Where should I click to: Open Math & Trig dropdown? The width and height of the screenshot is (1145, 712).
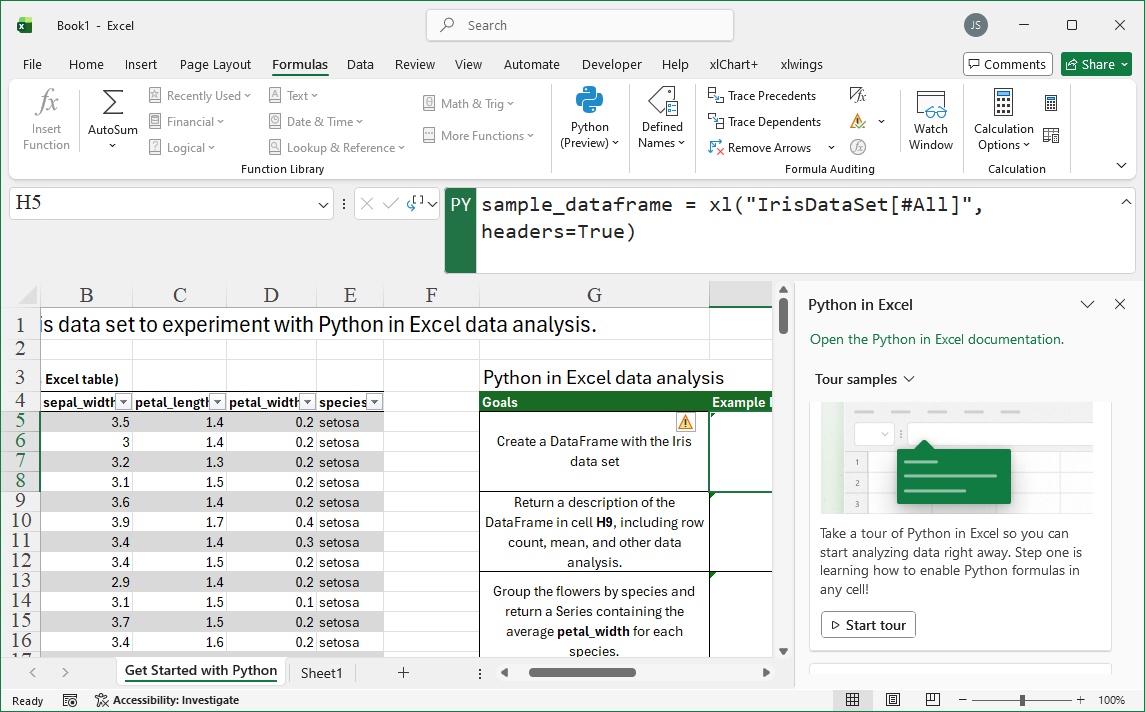point(468,104)
